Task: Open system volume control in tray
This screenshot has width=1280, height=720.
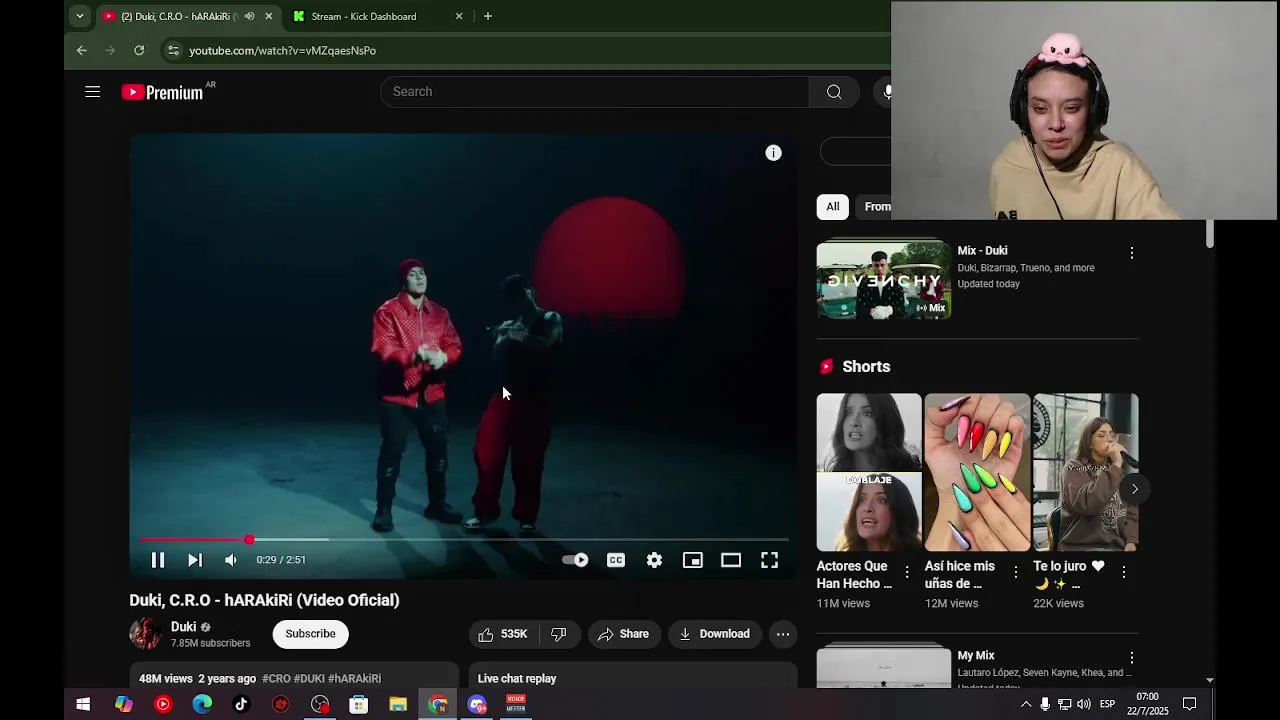Action: [x=1084, y=704]
